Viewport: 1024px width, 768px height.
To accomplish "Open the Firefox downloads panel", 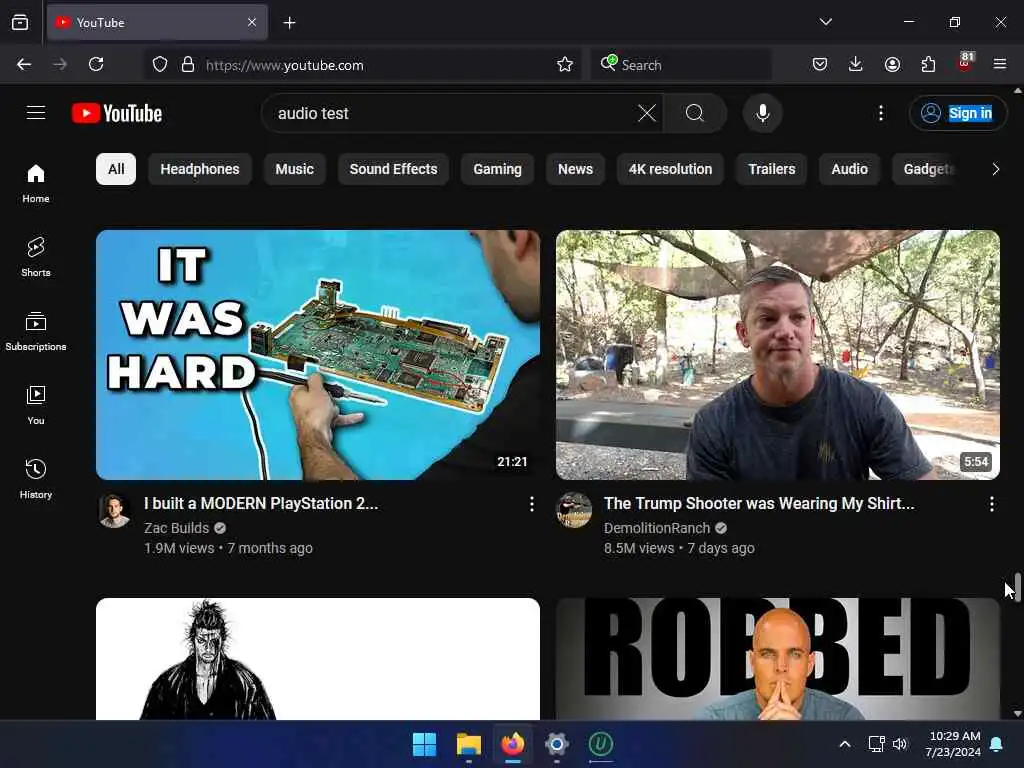I will pos(856,64).
